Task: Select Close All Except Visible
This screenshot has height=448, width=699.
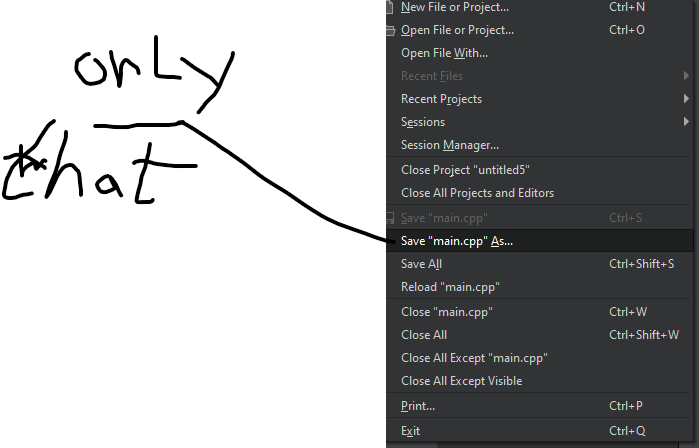Action: point(461,381)
